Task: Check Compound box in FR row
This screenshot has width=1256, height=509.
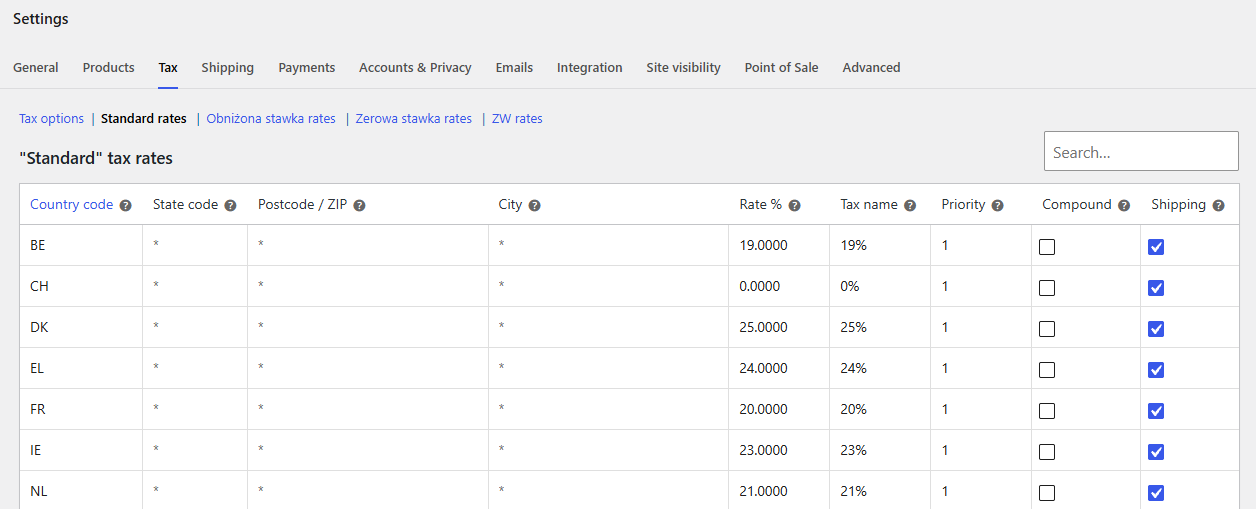Action: click(x=1047, y=411)
